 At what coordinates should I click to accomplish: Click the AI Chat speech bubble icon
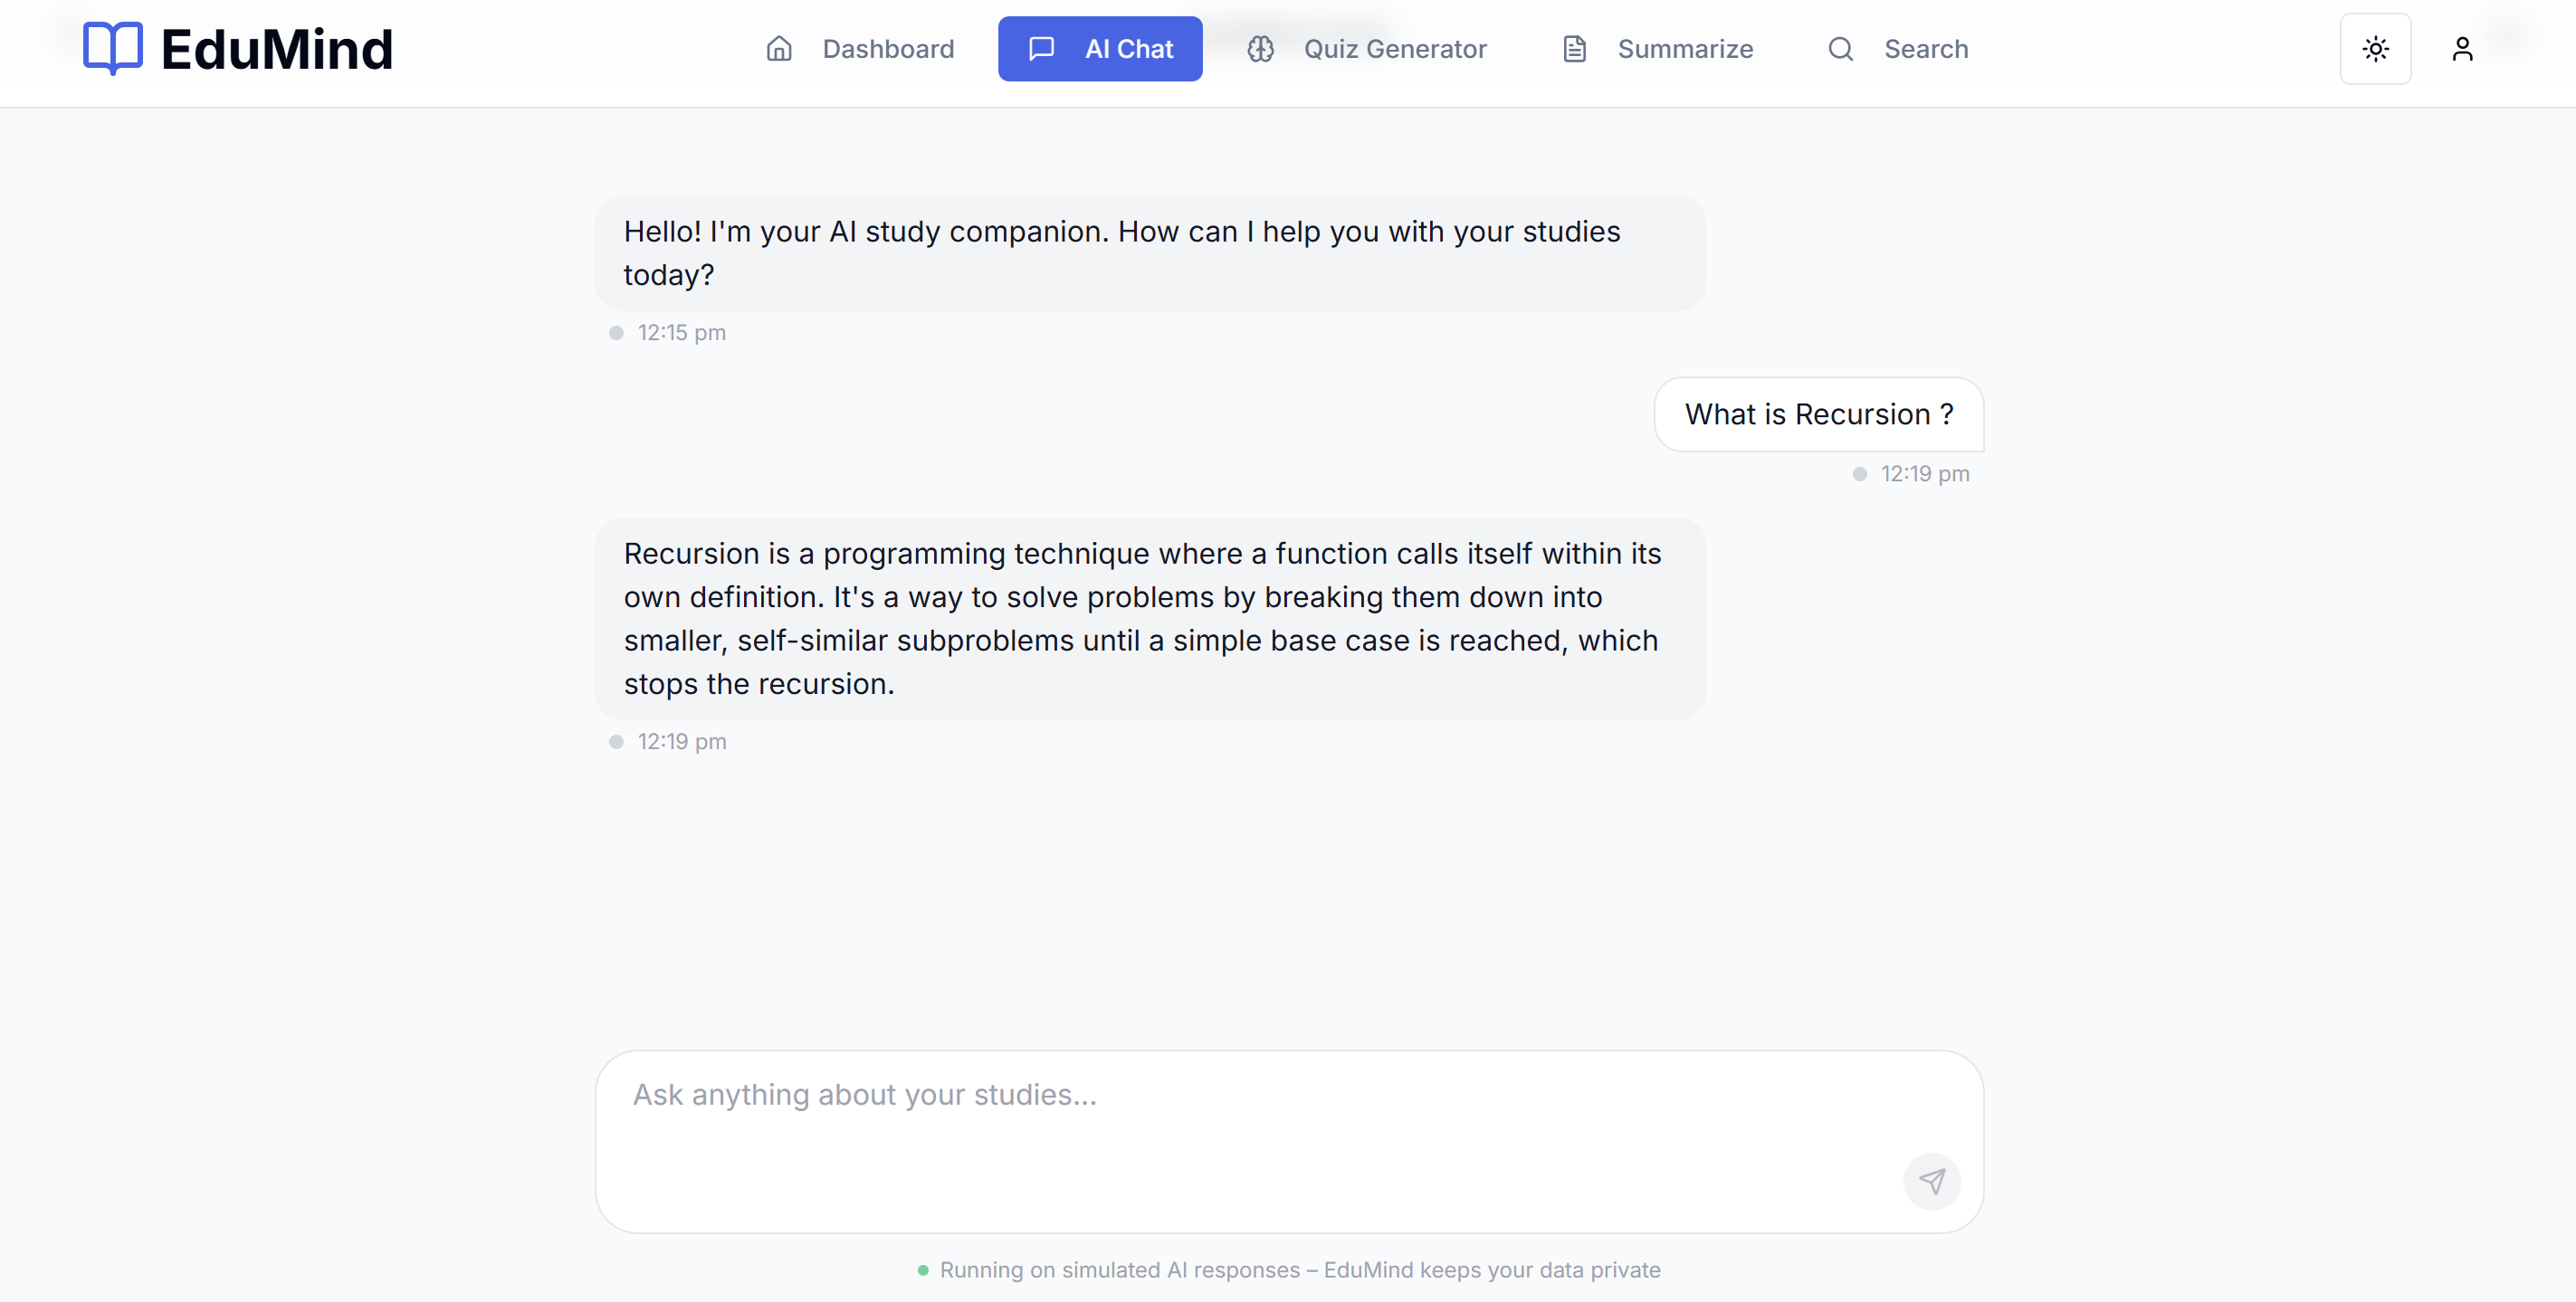1041,49
